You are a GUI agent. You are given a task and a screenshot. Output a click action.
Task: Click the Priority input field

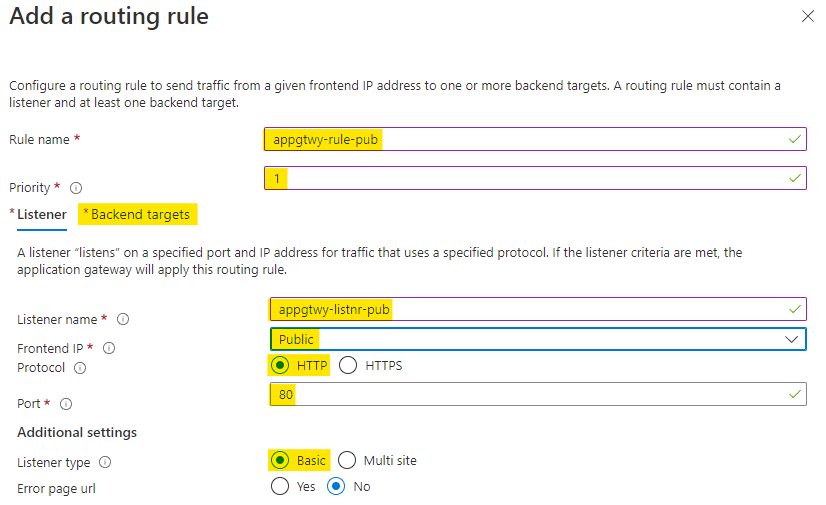(x=535, y=178)
